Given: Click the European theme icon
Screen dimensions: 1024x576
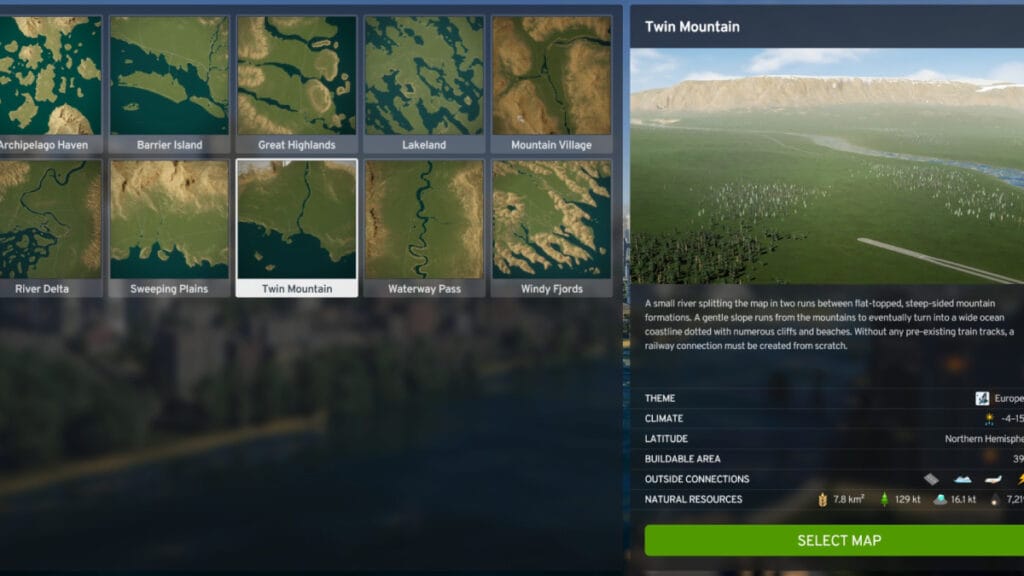Looking at the screenshot, I should [982, 398].
